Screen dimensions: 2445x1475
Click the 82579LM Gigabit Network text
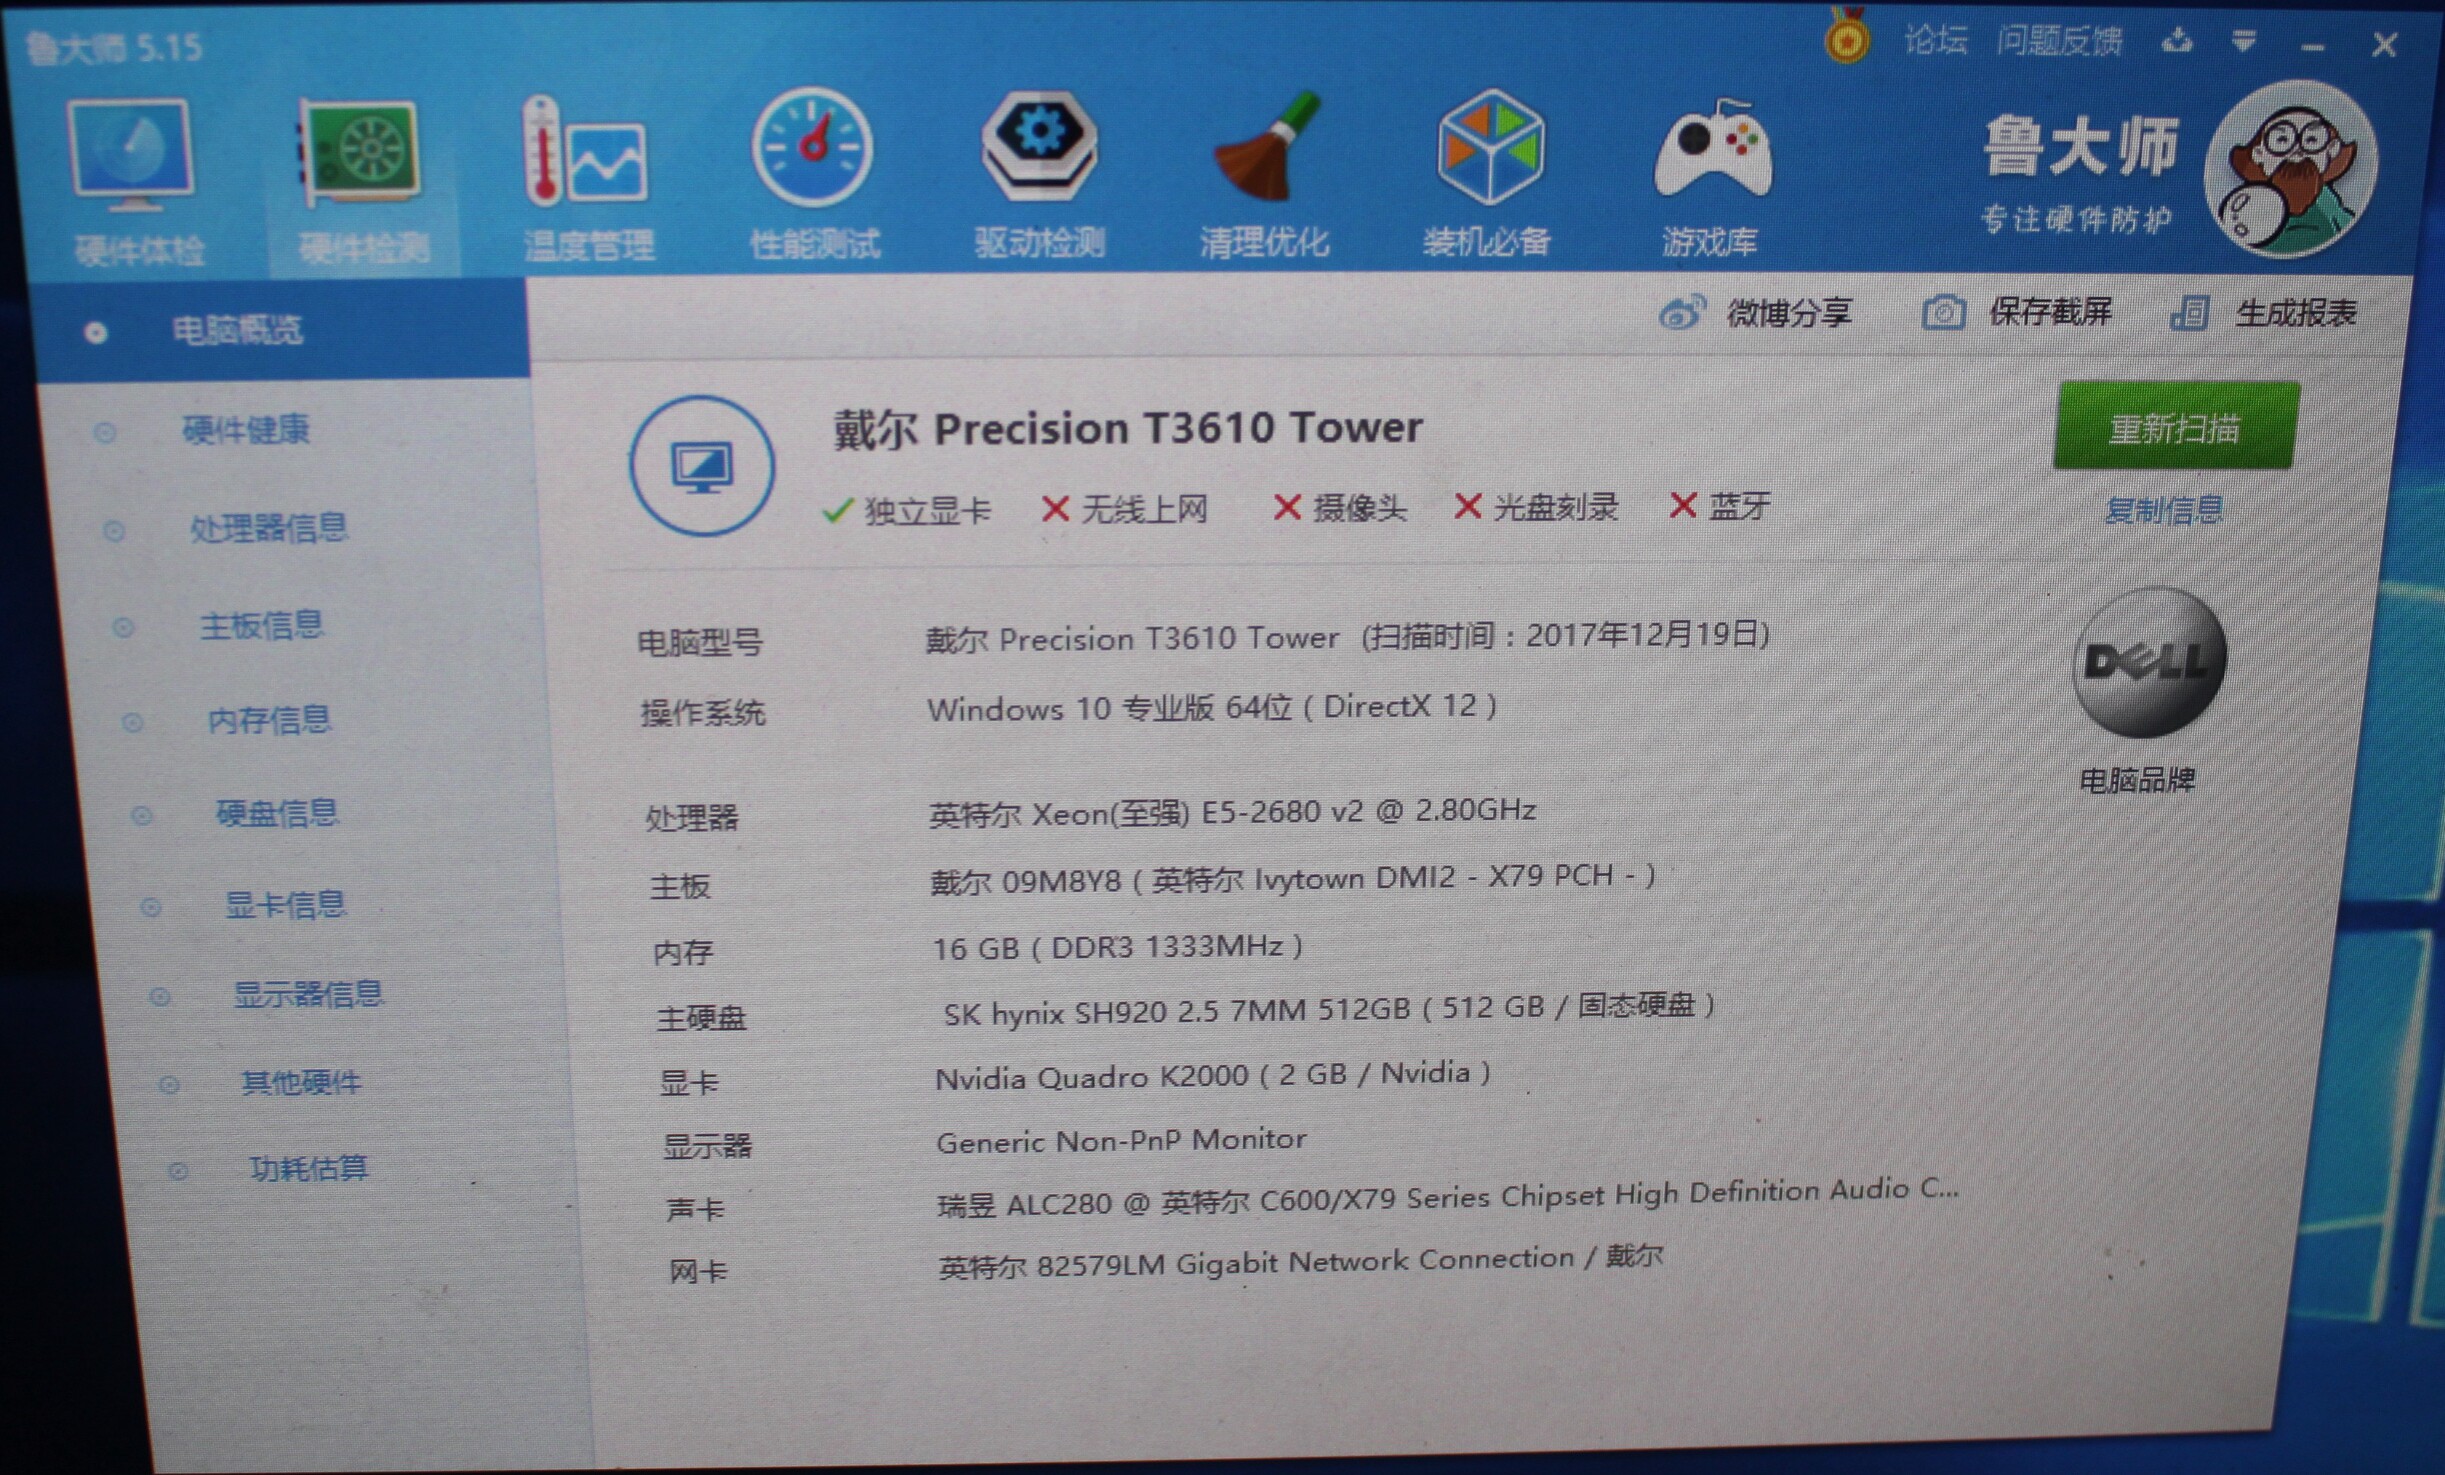tap(1300, 1262)
